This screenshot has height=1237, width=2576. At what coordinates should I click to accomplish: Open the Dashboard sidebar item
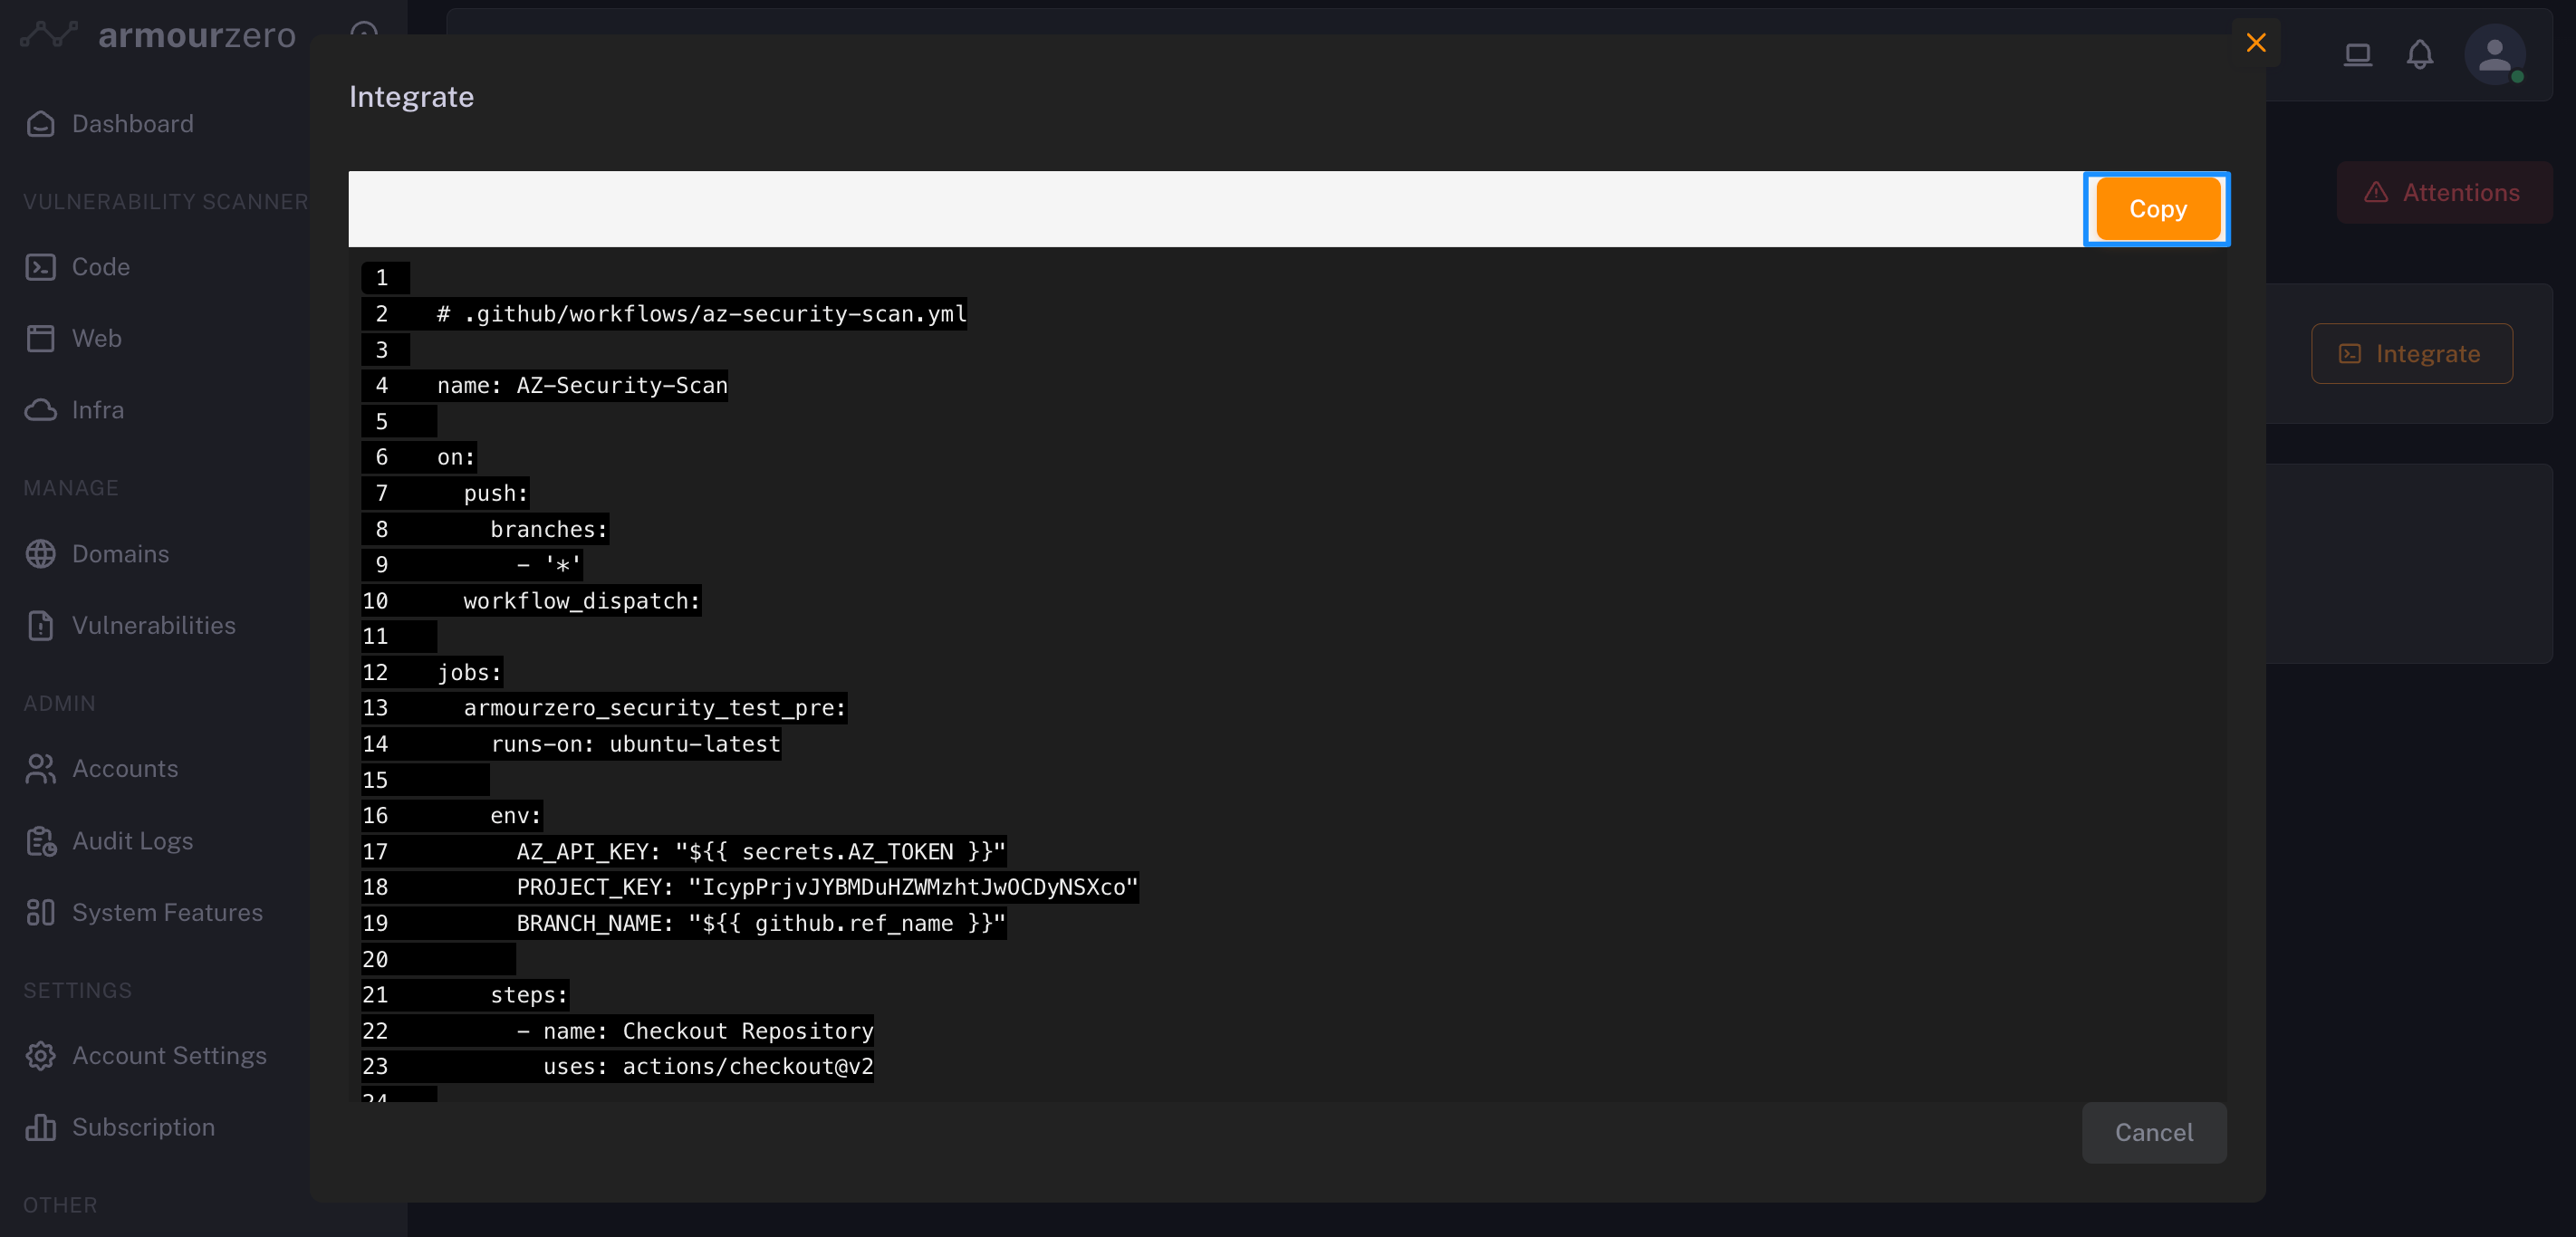pyautogui.click(x=132, y=124)
